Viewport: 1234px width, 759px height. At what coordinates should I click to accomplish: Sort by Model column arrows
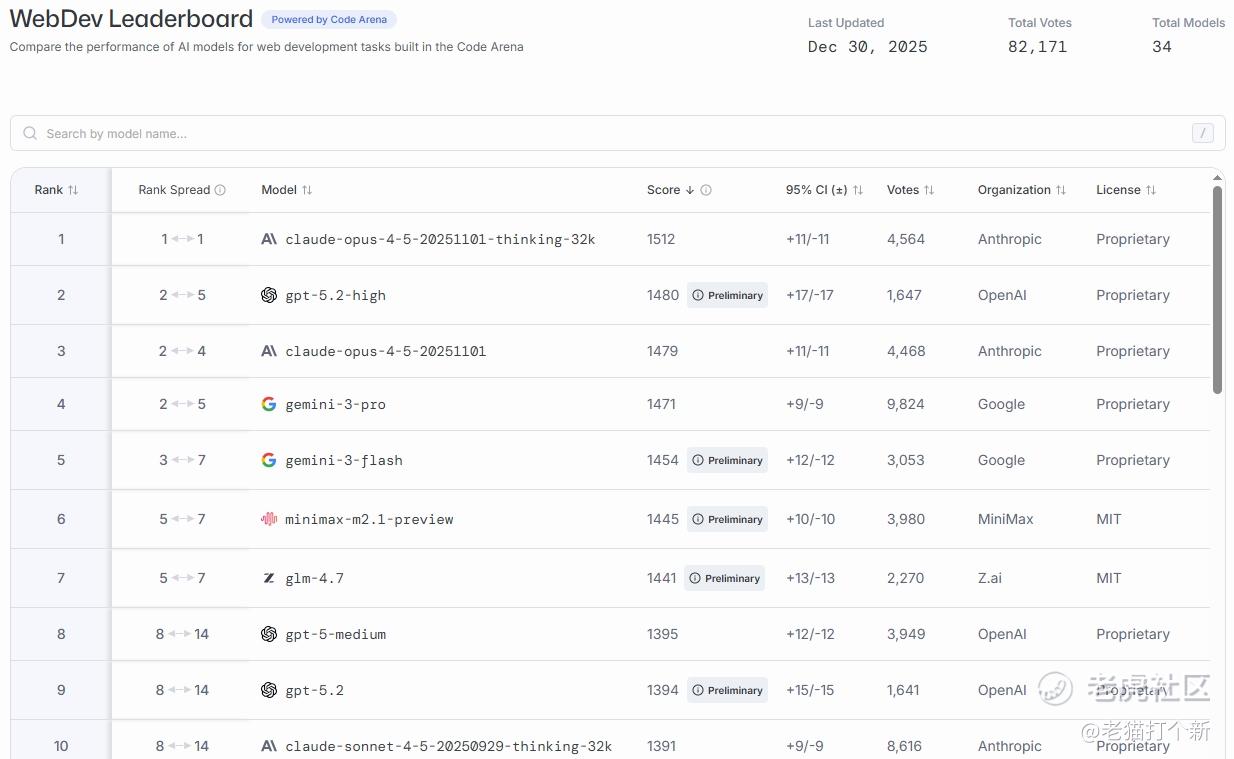click(x=307, y=190)
